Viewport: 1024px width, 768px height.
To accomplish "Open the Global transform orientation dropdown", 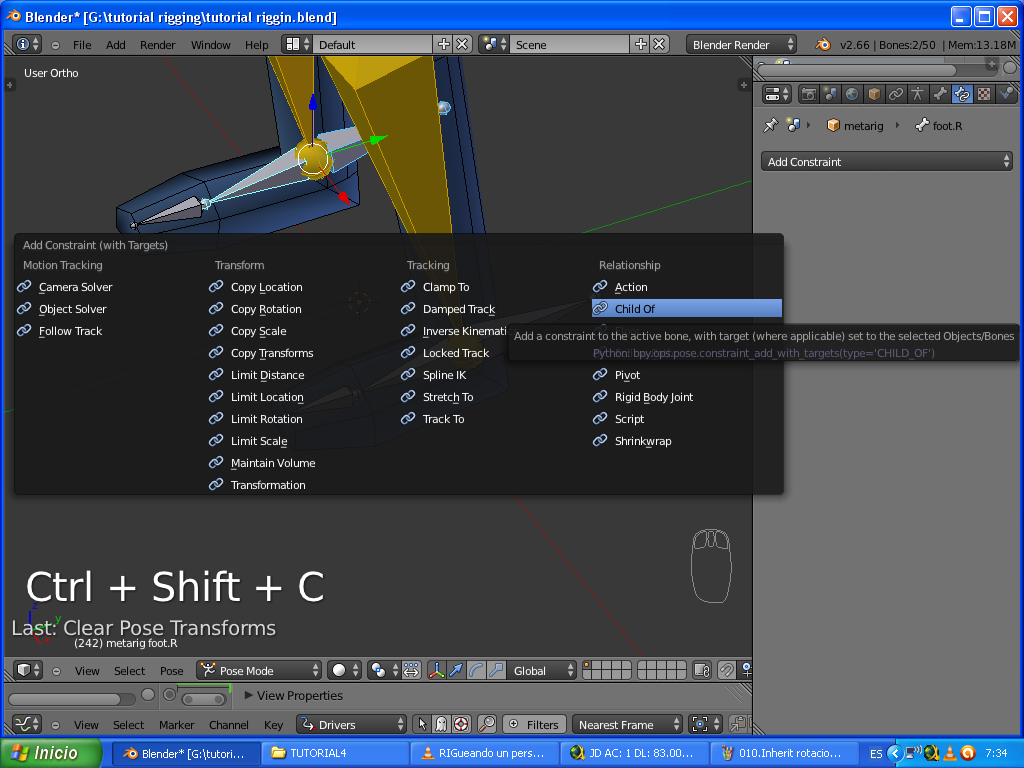I will point(541,670).
